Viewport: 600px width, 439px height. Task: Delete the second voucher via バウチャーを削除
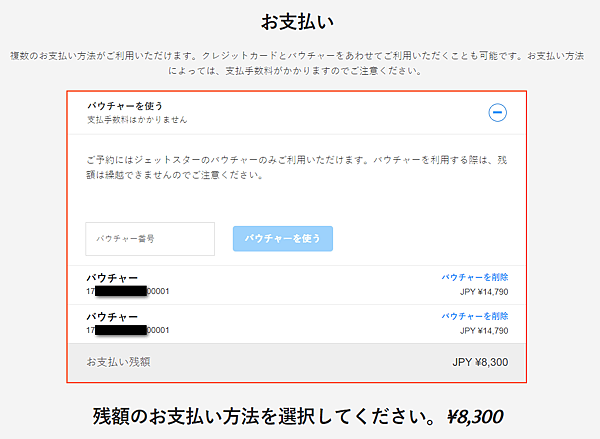(x=475, y=316)
